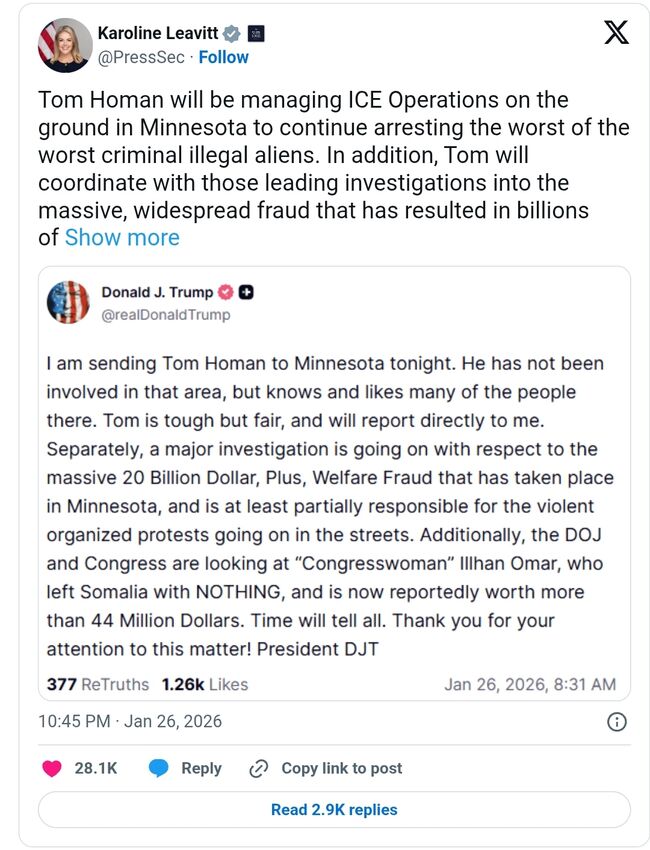Click the heart icon to like the post
Viewport: 650px width, 850px height.
[51, 768]
